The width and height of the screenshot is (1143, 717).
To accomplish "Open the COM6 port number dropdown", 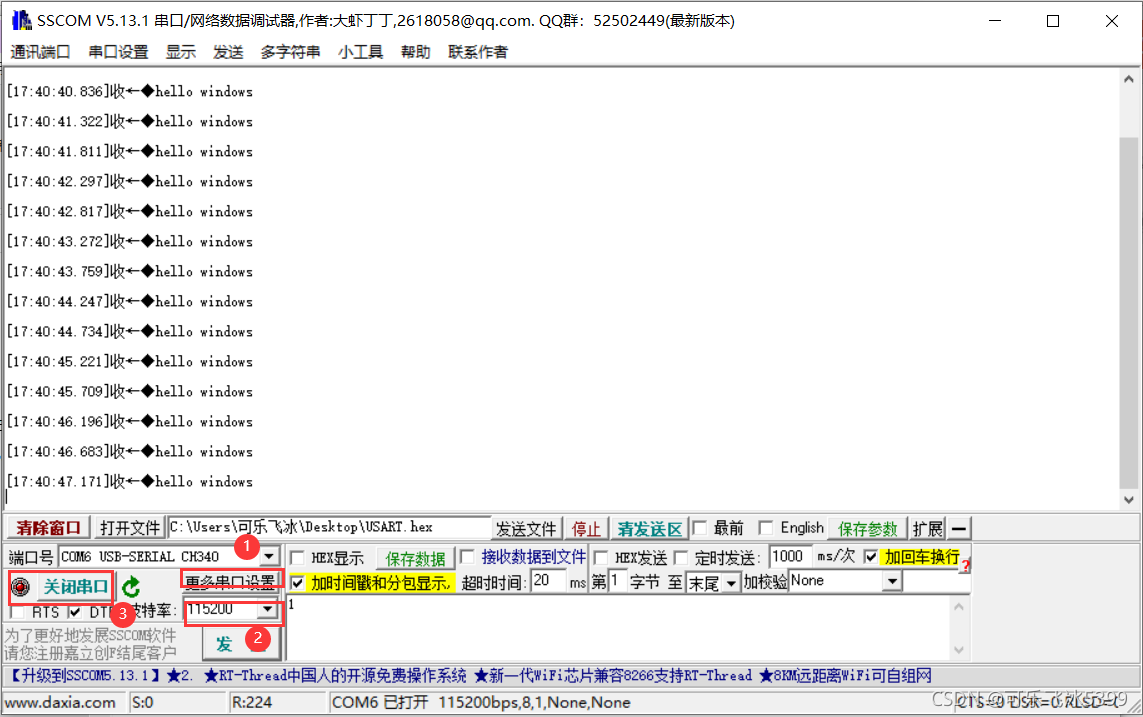I will pos(269,557).
